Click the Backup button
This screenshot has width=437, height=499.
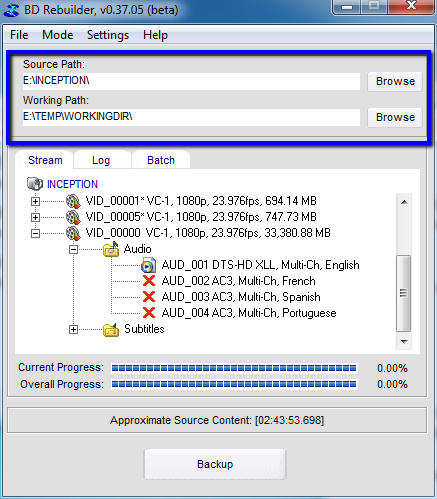click(x=215, y=464)
